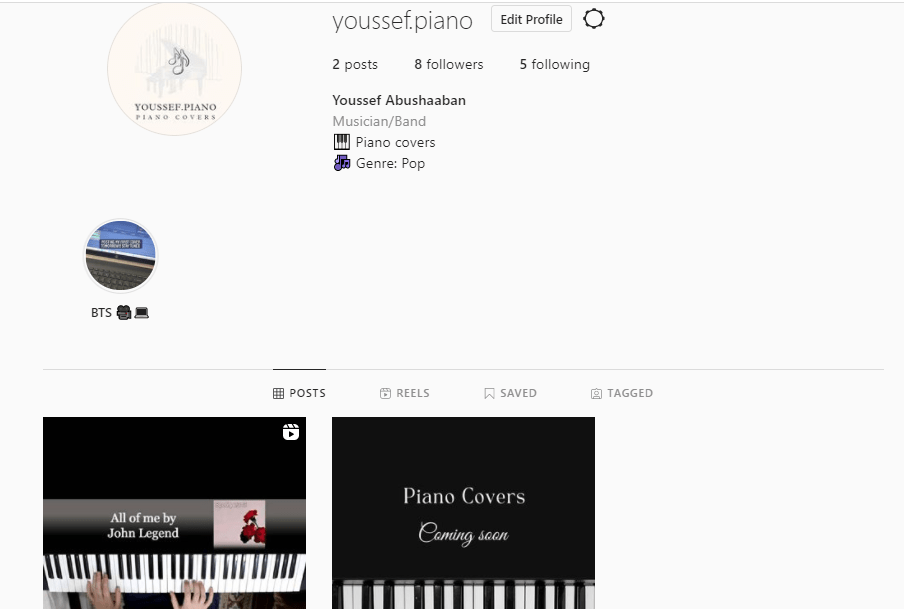Click the Tagged person icon
This screenshot has width=904, height=609.
[x=596, y=393]
